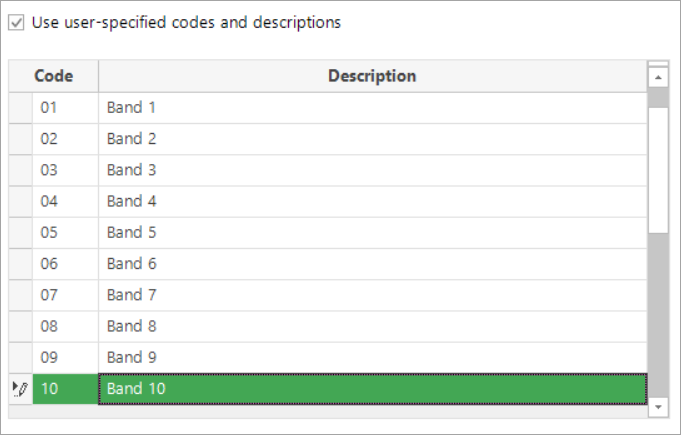Select the Band 3 description cell
Image resolution: width=681 pixels, height=435 pixels.
tap(372, 170)
